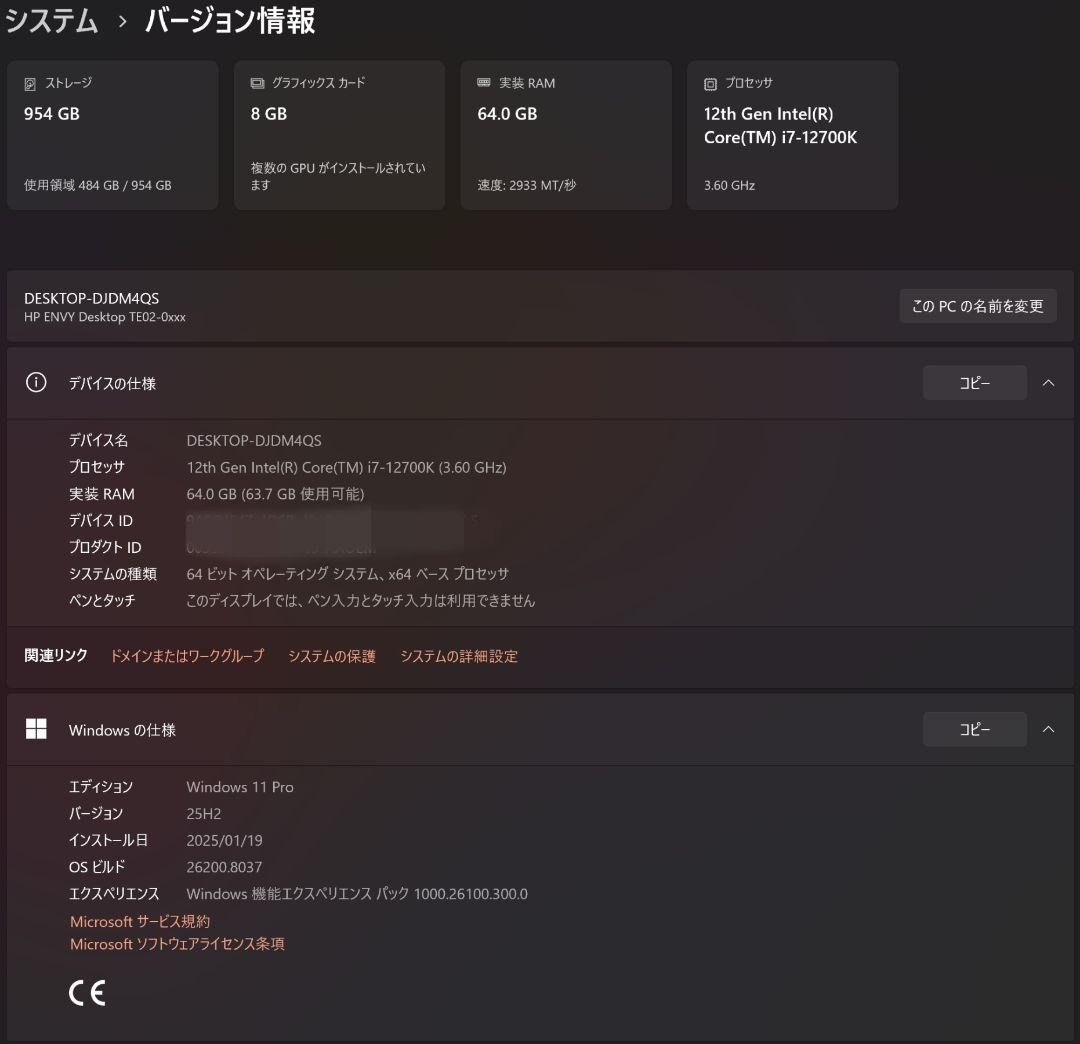Select processor value 12th Gen Intel(R) Core(TM) i7-12700K (3.60 GHz)
This screenshot has height=1044, width=1080.
[x=346, y=467]
